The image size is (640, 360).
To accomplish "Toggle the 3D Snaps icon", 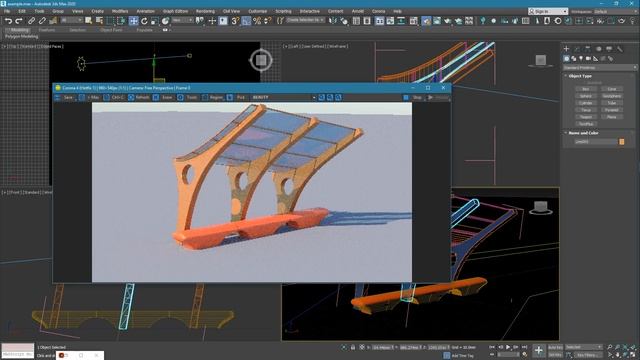I will (x=235, y=21).
